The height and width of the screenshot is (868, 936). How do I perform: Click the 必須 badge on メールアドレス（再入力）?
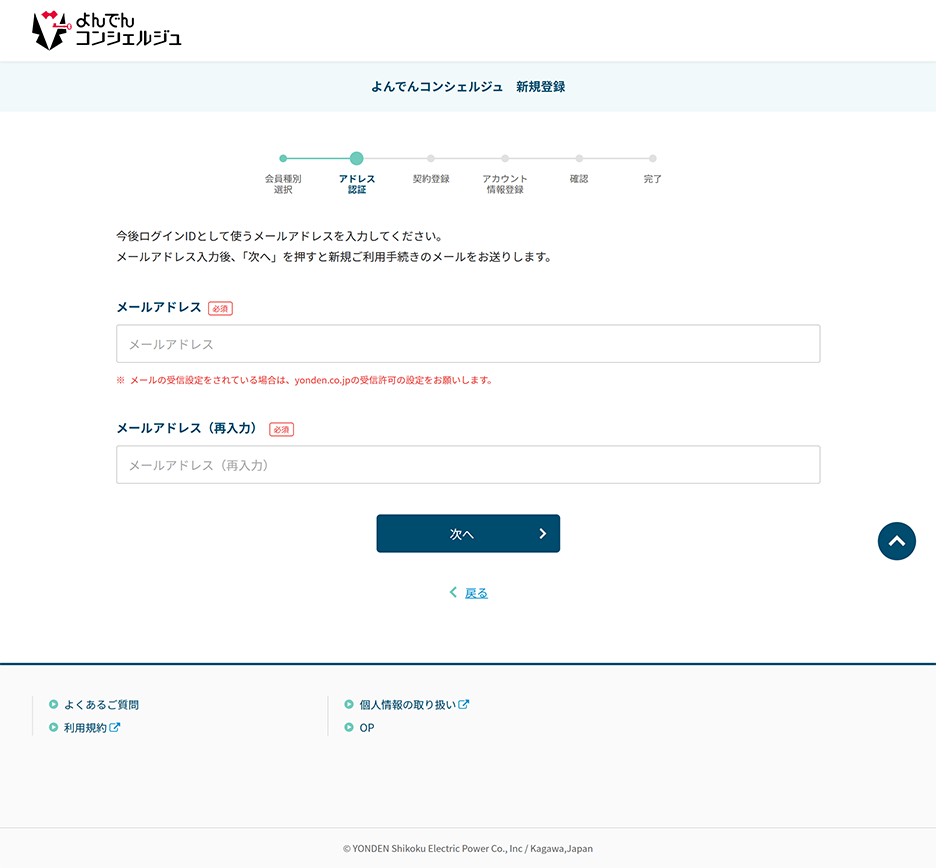pyautogui.click(x=280, y=428)
